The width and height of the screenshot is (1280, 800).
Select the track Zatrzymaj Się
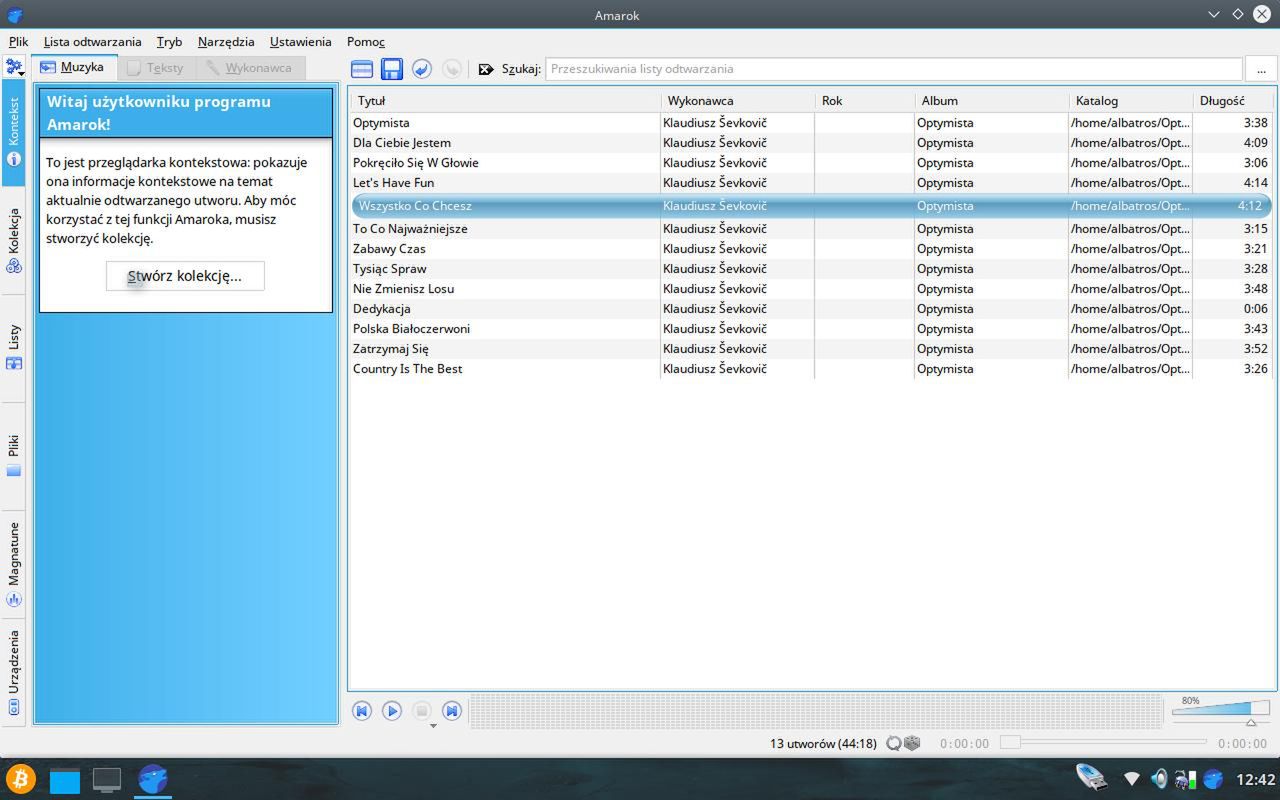point(811,349)
